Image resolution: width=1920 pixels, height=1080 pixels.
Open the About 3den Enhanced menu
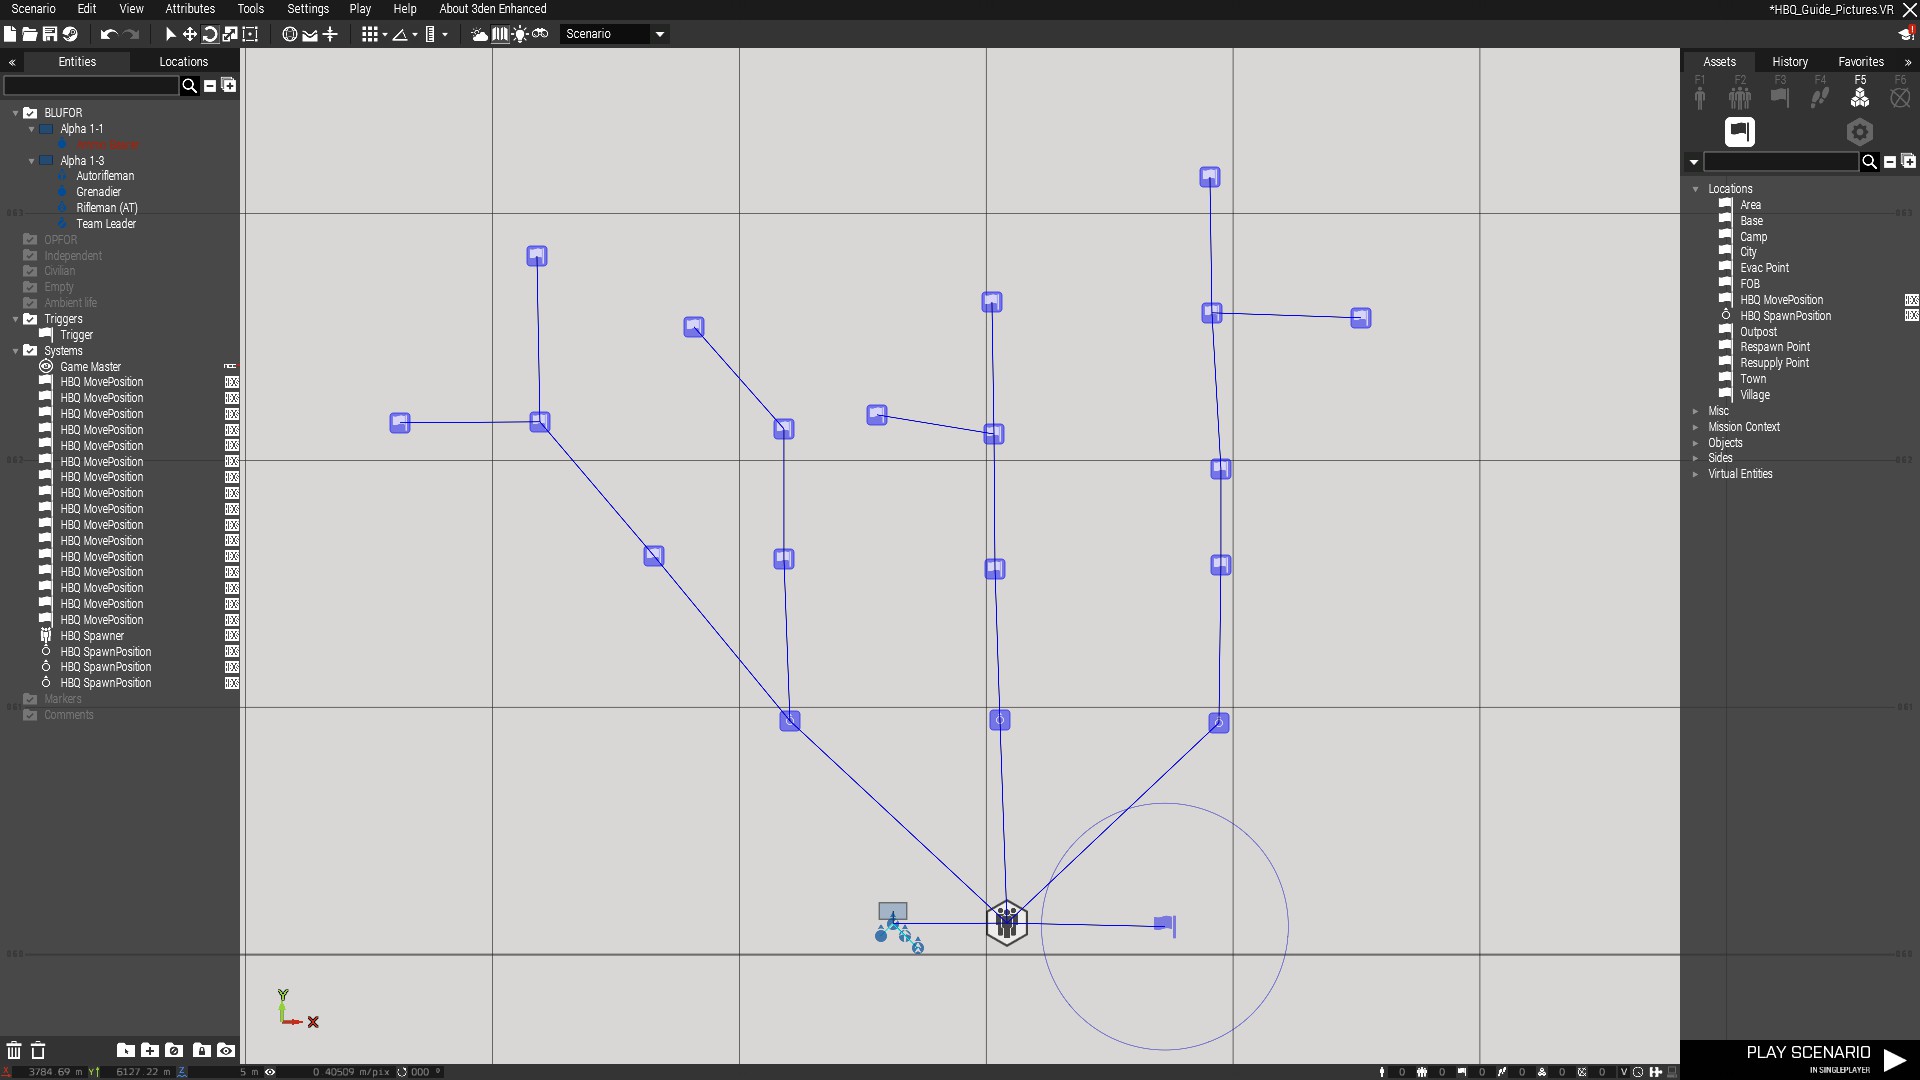pos(492,9)
